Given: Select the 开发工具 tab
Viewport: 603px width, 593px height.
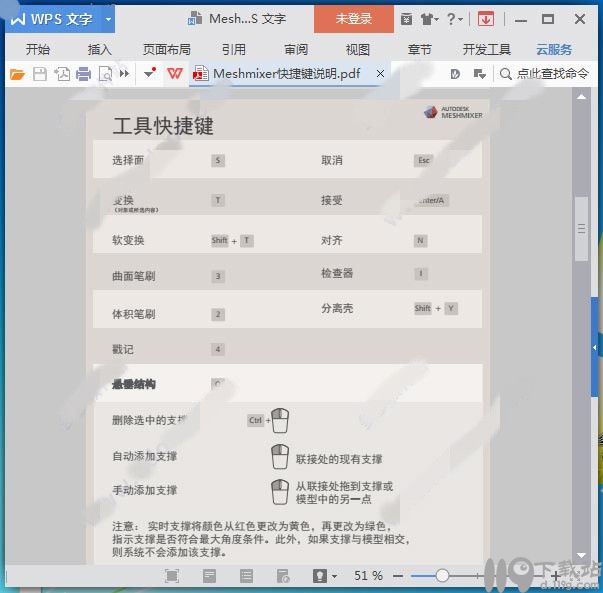Looking at the screenshot, I should [486, 49].
